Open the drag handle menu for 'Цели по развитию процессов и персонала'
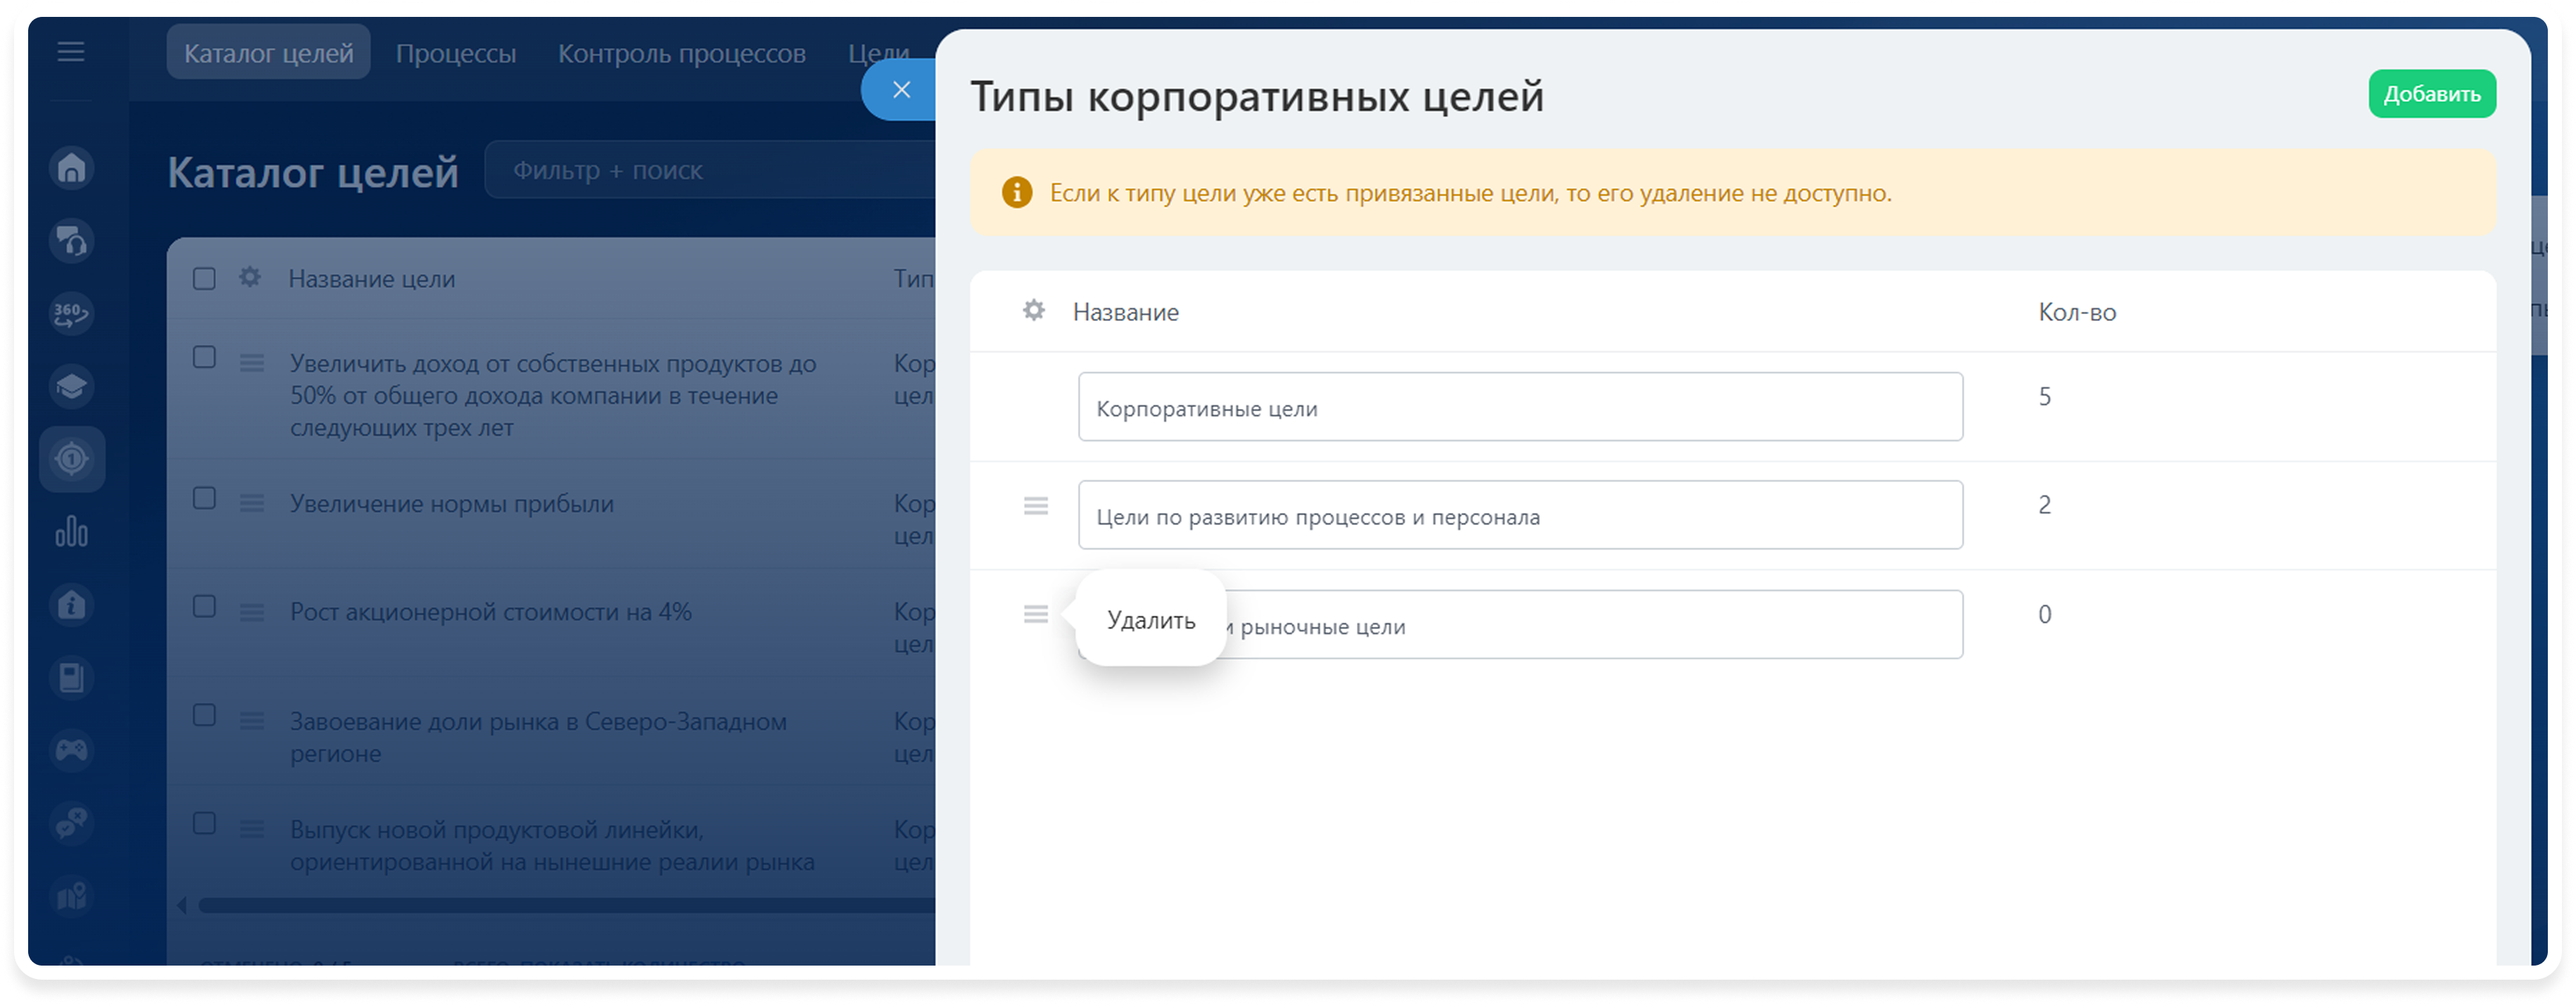 1036,507
